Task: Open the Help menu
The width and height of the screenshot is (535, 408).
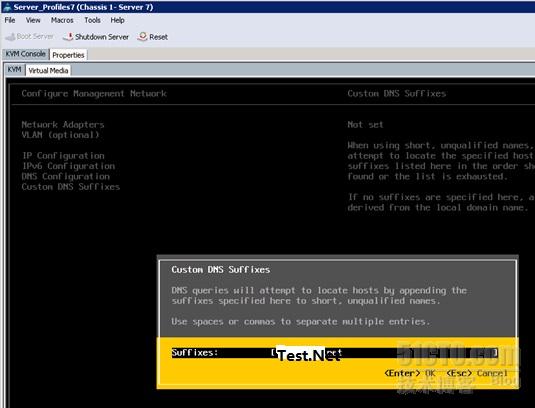Action: point(117,20)
